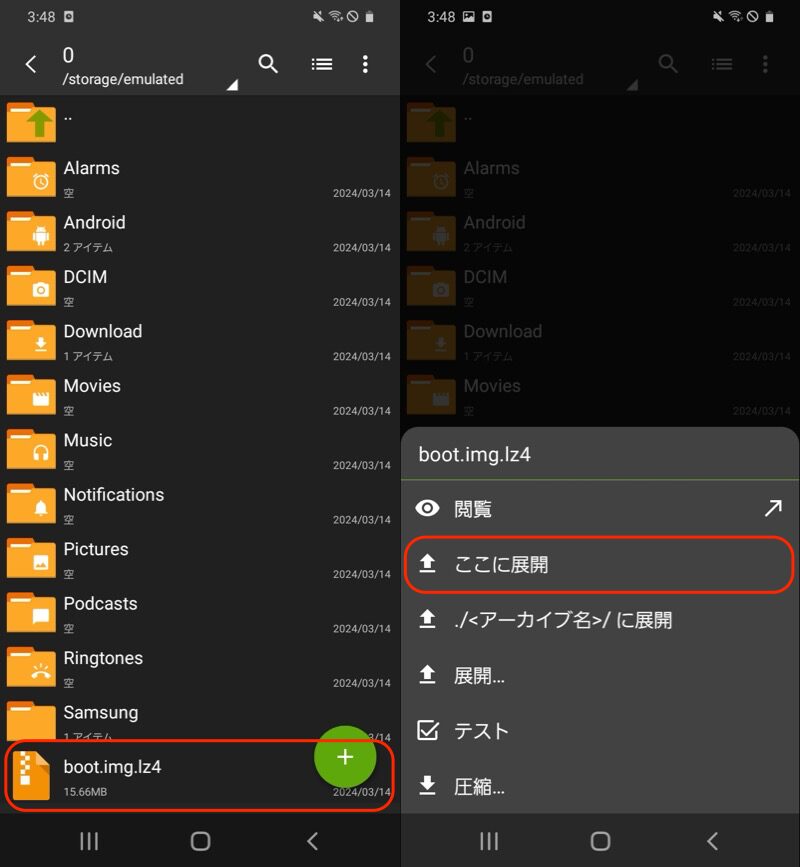Choose 展開... from the context menu
800x867 pixels.
pyautogui.click(x=479, y=676)
